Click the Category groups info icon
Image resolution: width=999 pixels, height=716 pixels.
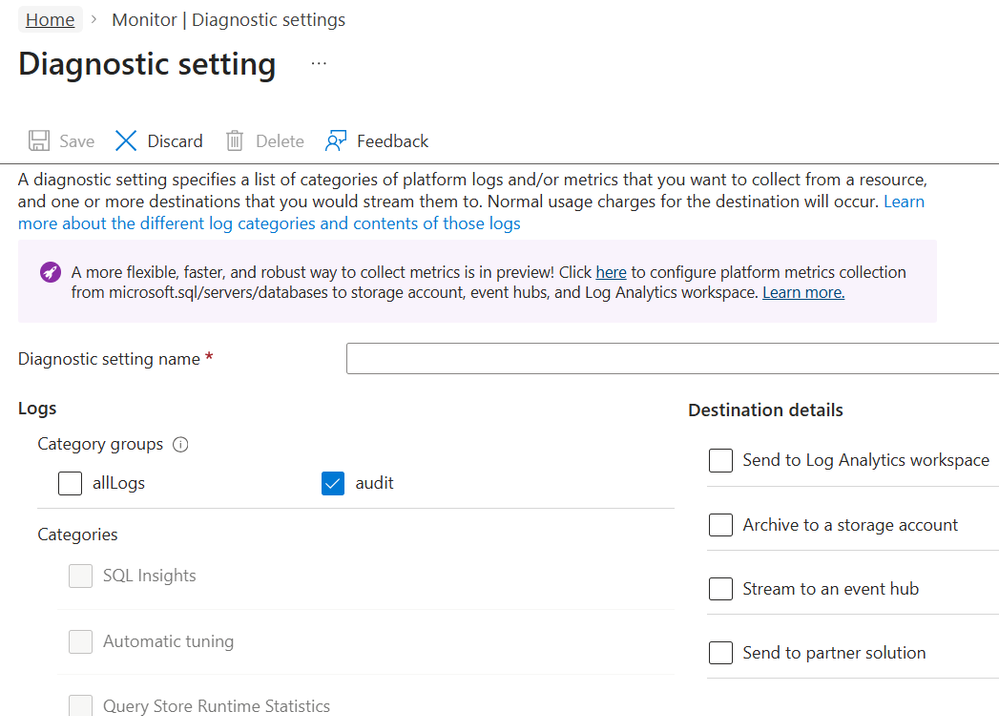(x=181, y=445)
